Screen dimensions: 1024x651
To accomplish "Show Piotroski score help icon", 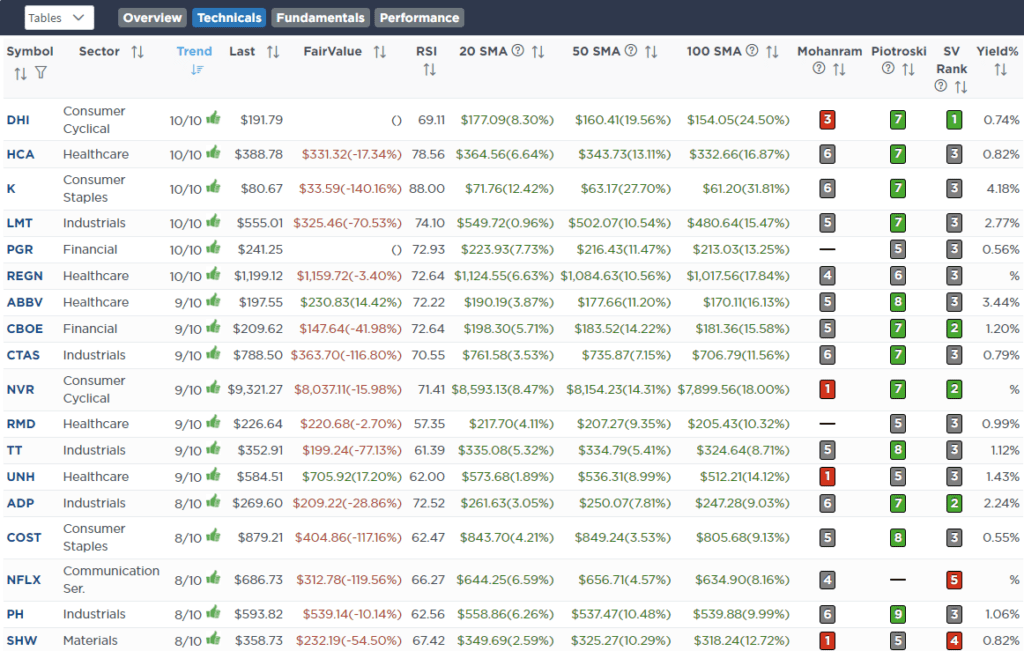I will click(888, 68).
